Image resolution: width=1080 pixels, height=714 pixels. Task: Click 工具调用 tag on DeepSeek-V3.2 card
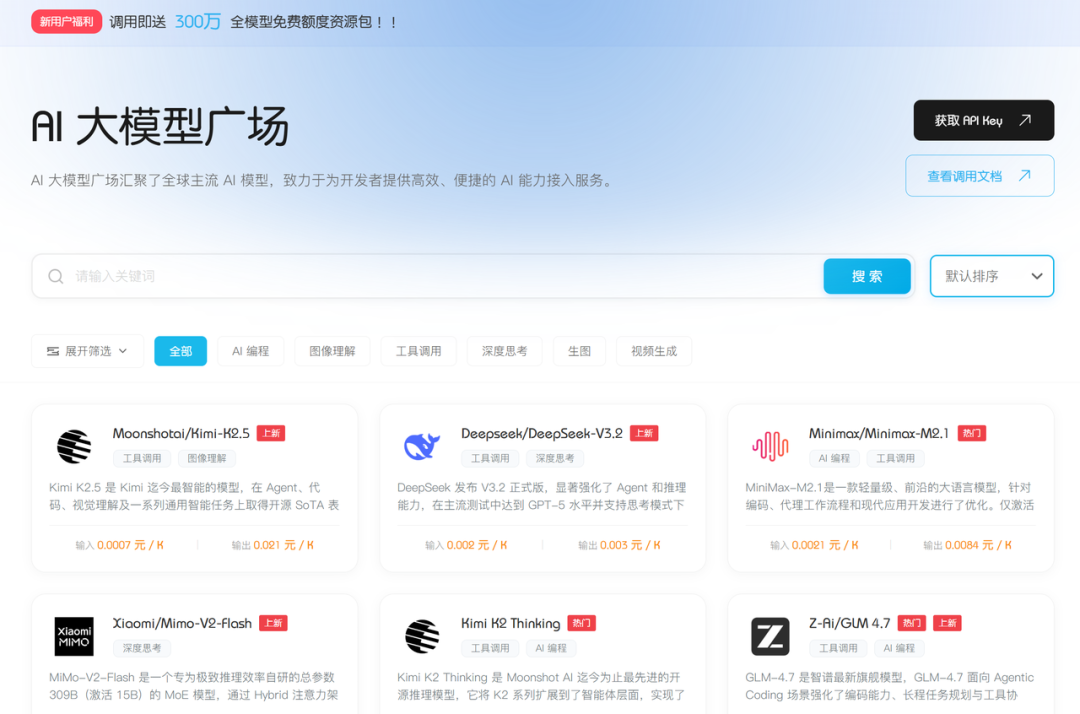point(490,458)
